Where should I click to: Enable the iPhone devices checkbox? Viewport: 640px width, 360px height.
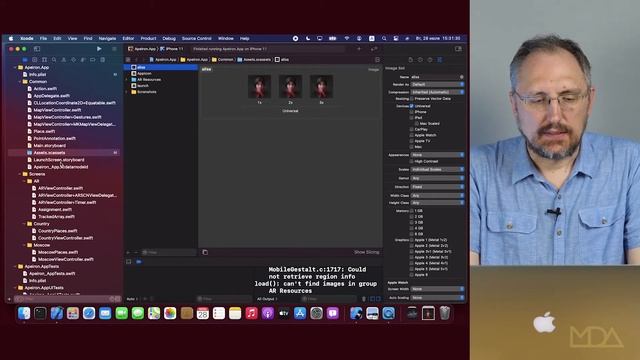point(411,112)
